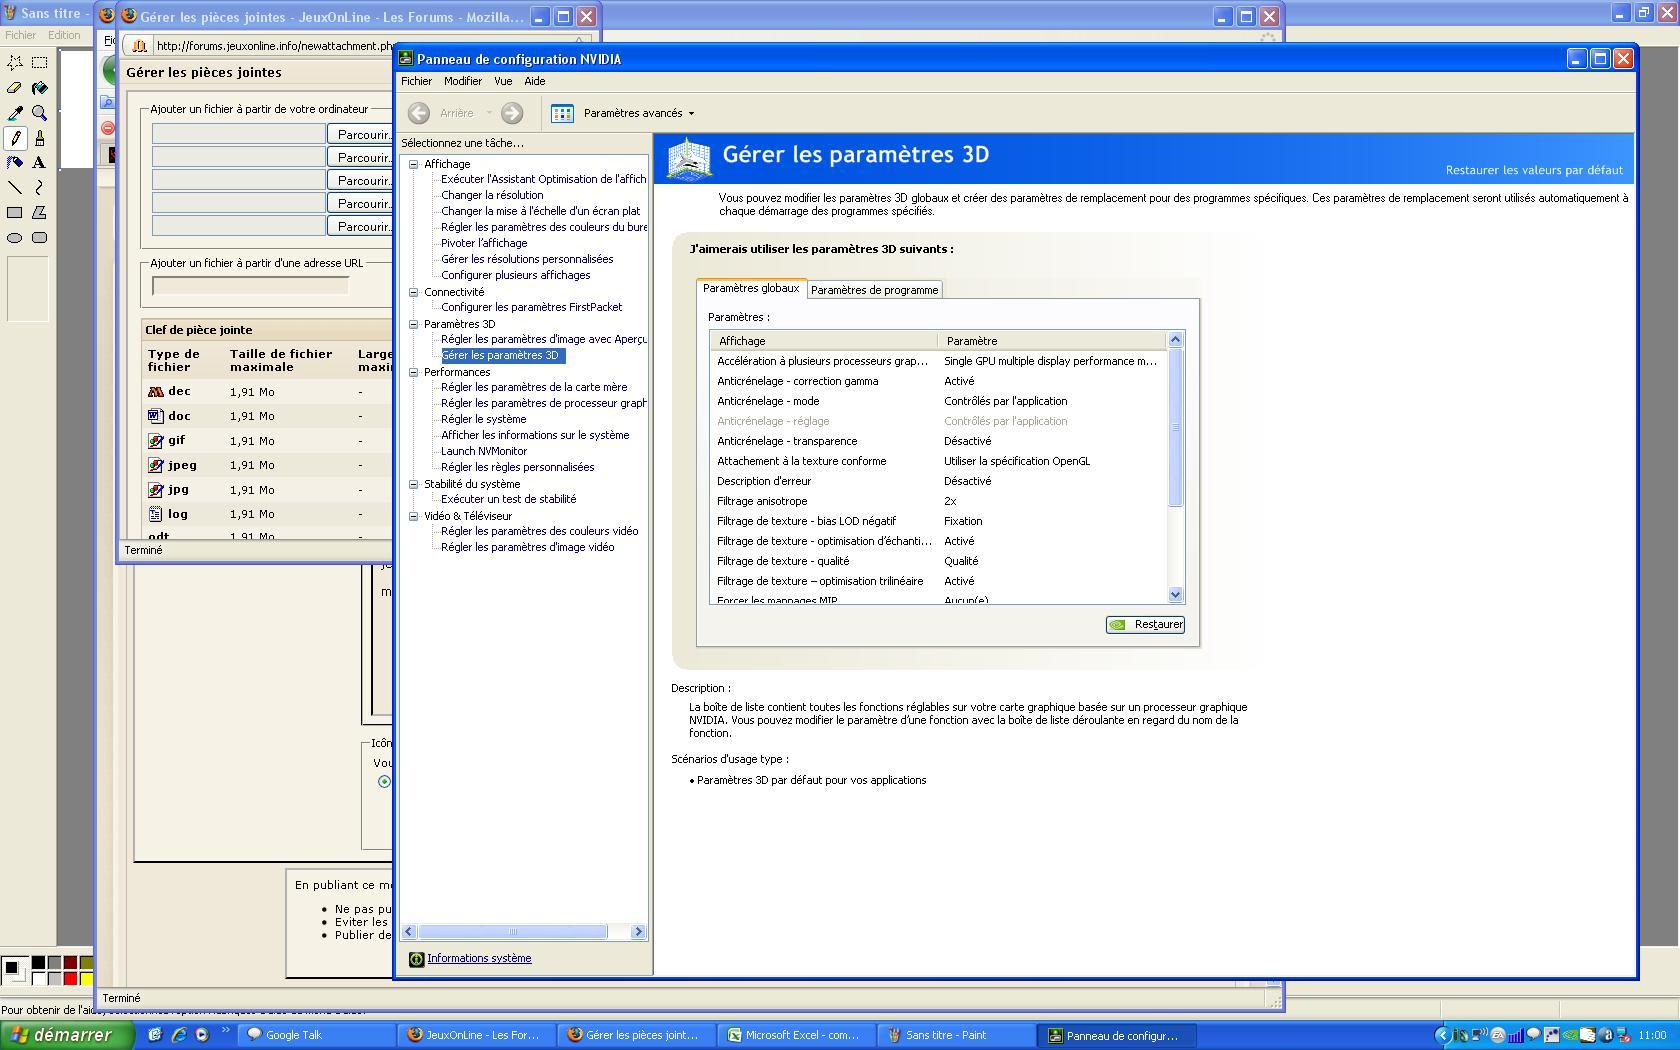Screen dimensions: 1680x1050
Task: Open the Fichier menu in NVIDIA panel
Action: tap(417, 81)
